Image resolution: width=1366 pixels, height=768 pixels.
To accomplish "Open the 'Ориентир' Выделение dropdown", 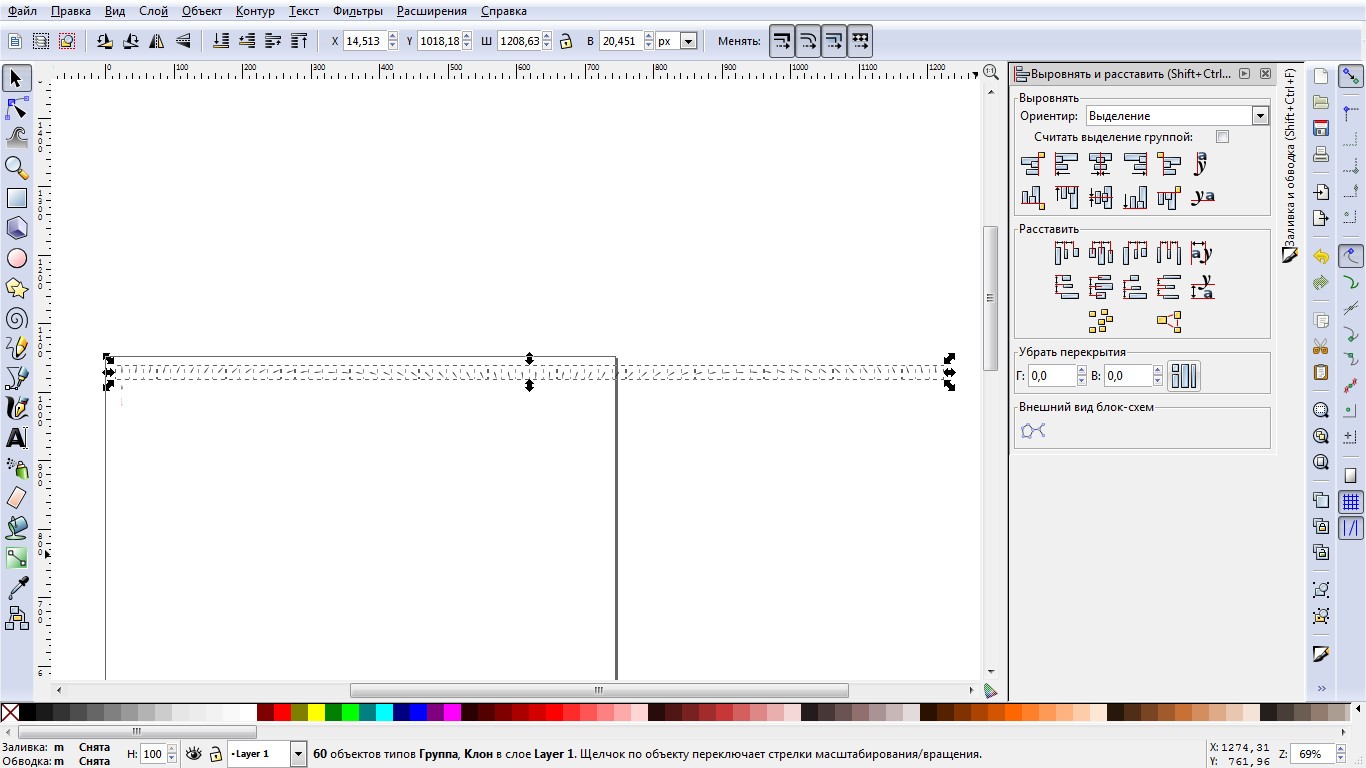I will coord(1177,116).
